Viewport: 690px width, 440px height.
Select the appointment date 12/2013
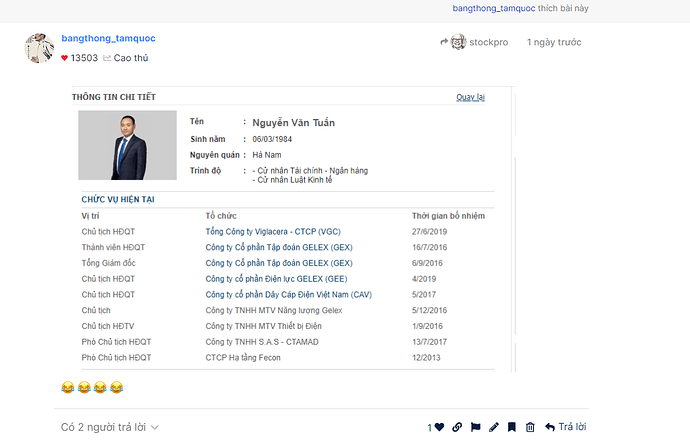(x=426, y=358)
